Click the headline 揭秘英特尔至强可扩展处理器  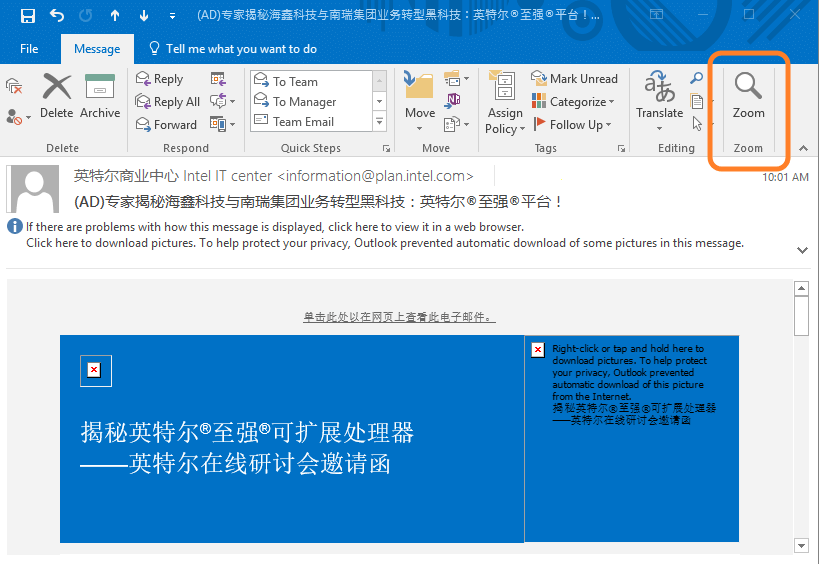247,432
